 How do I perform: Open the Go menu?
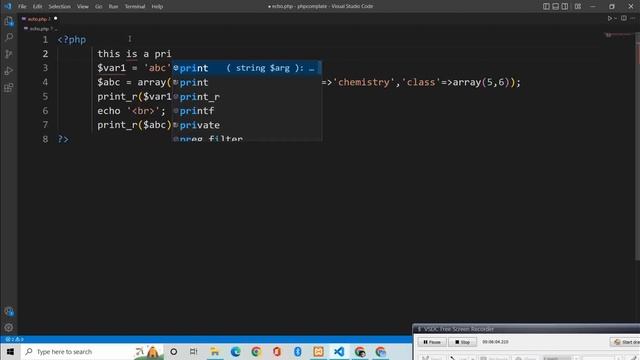[x=98, y=7]
